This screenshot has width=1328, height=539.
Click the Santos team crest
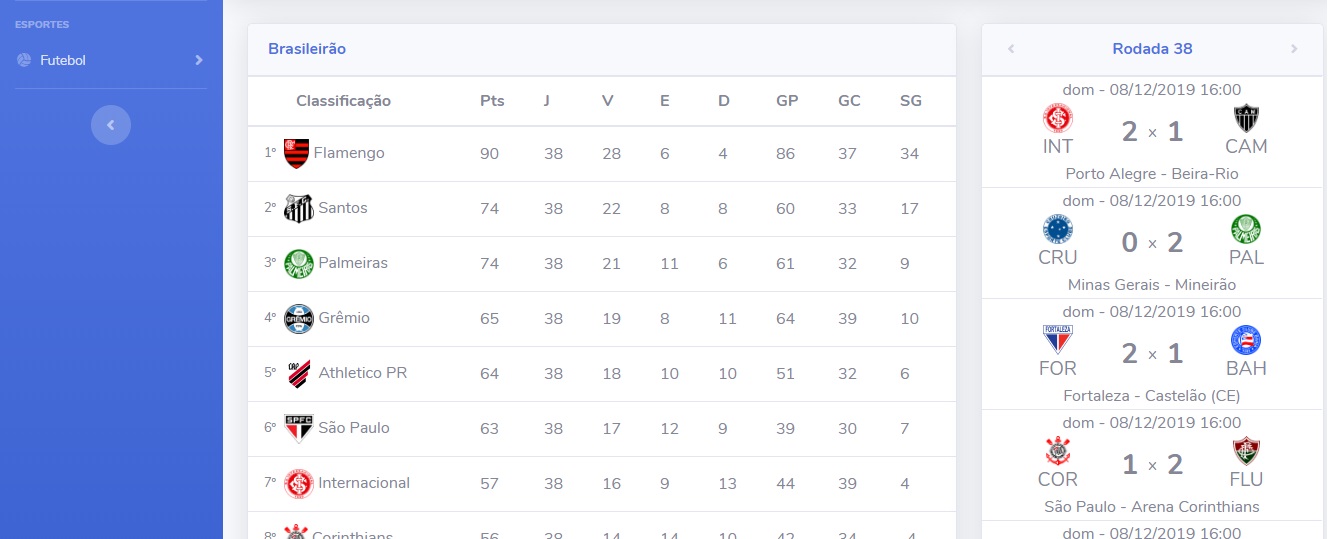point(298,209)
